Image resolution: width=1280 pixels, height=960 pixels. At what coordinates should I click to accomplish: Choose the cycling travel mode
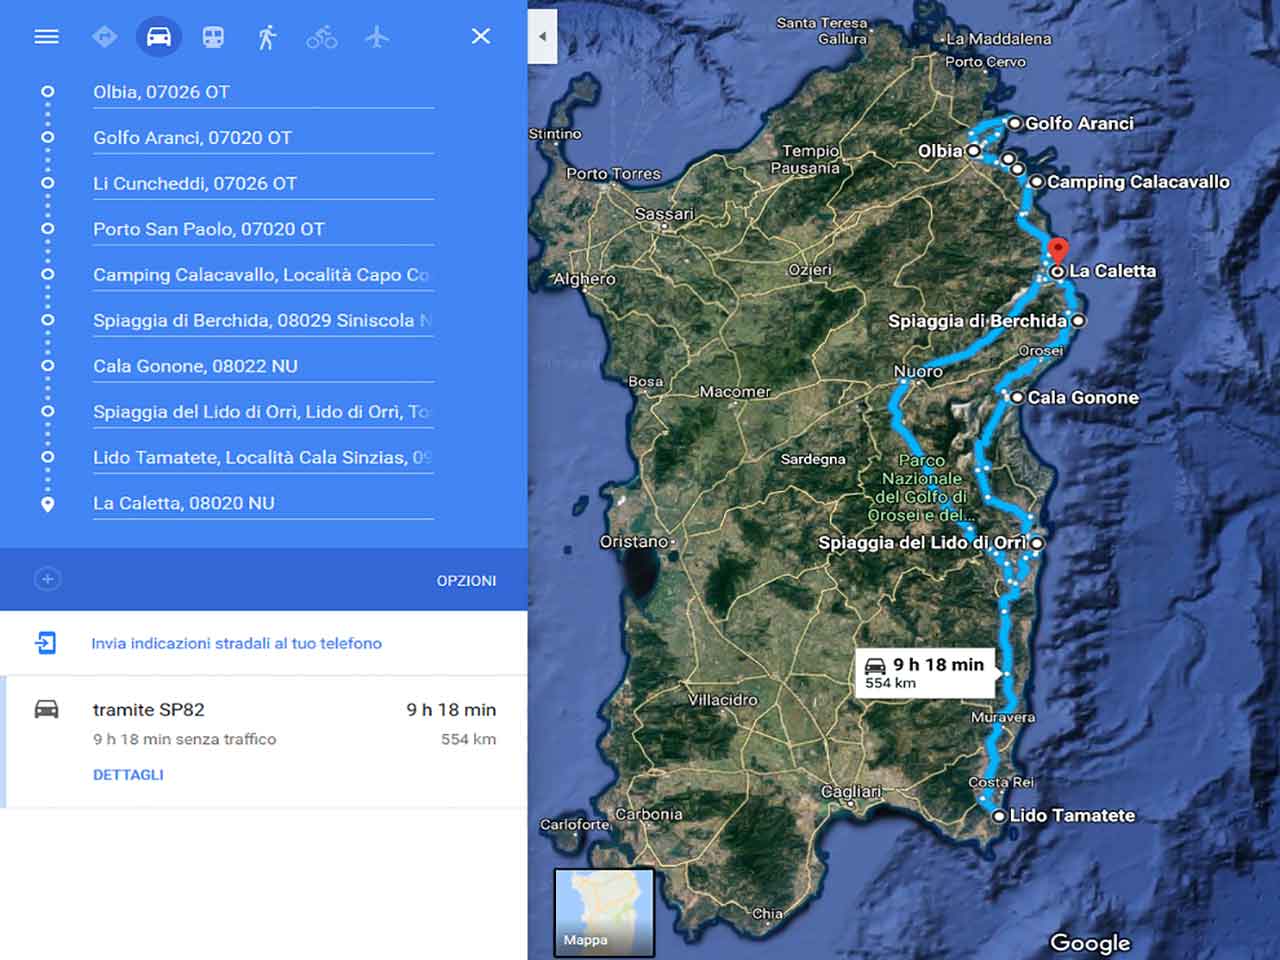coord(321,37)
